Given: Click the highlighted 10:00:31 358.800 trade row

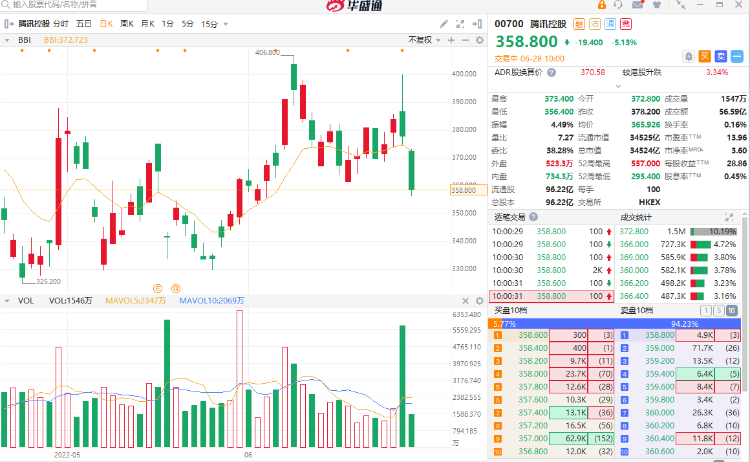Looking at the screenshot, I should 551,297.
